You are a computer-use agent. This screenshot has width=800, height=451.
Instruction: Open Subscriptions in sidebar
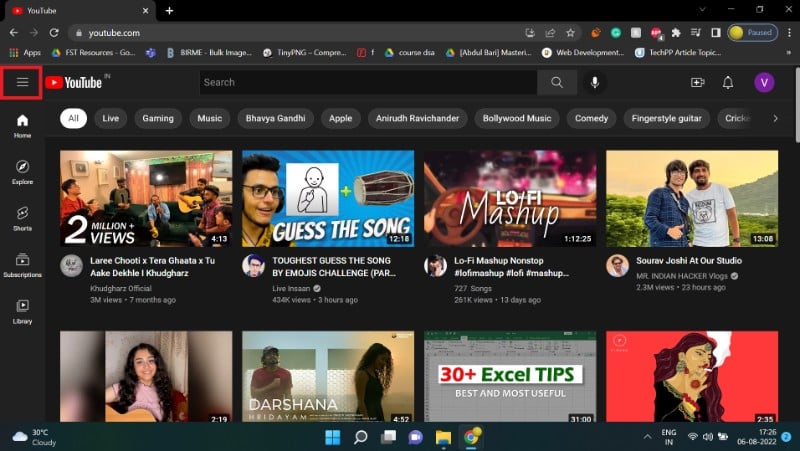(22, 265)
